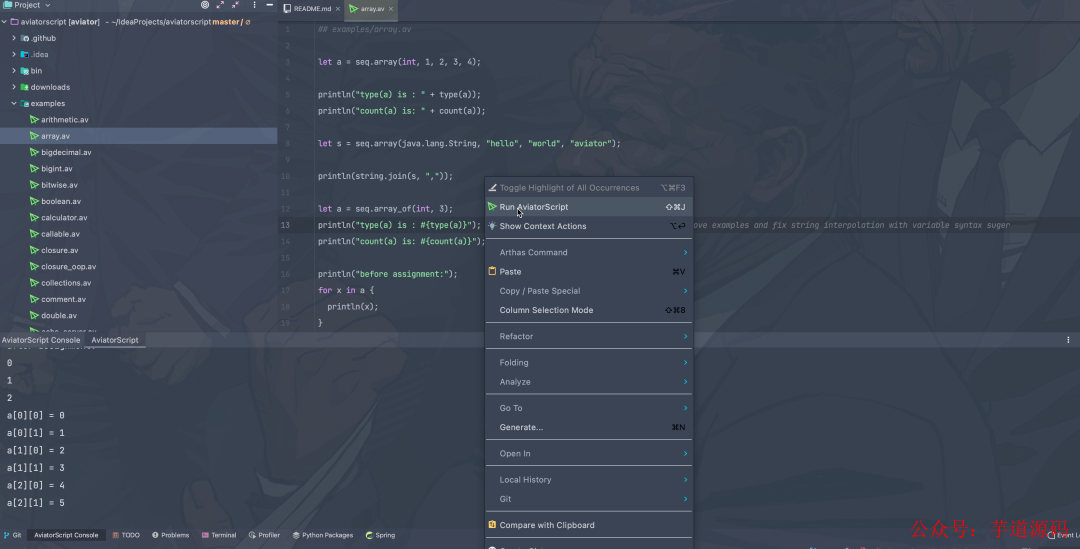Screen dimensions: 1080x549
Task: Expand the bin folder
Action: [x=14, y=71]
